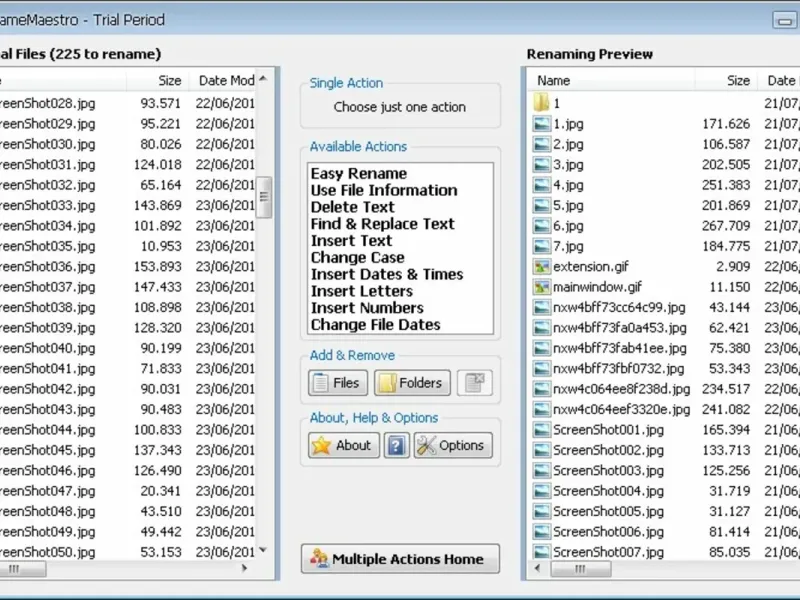Click the image icon beside 4.jpg
Screen dimensions: 800x600
541,185
